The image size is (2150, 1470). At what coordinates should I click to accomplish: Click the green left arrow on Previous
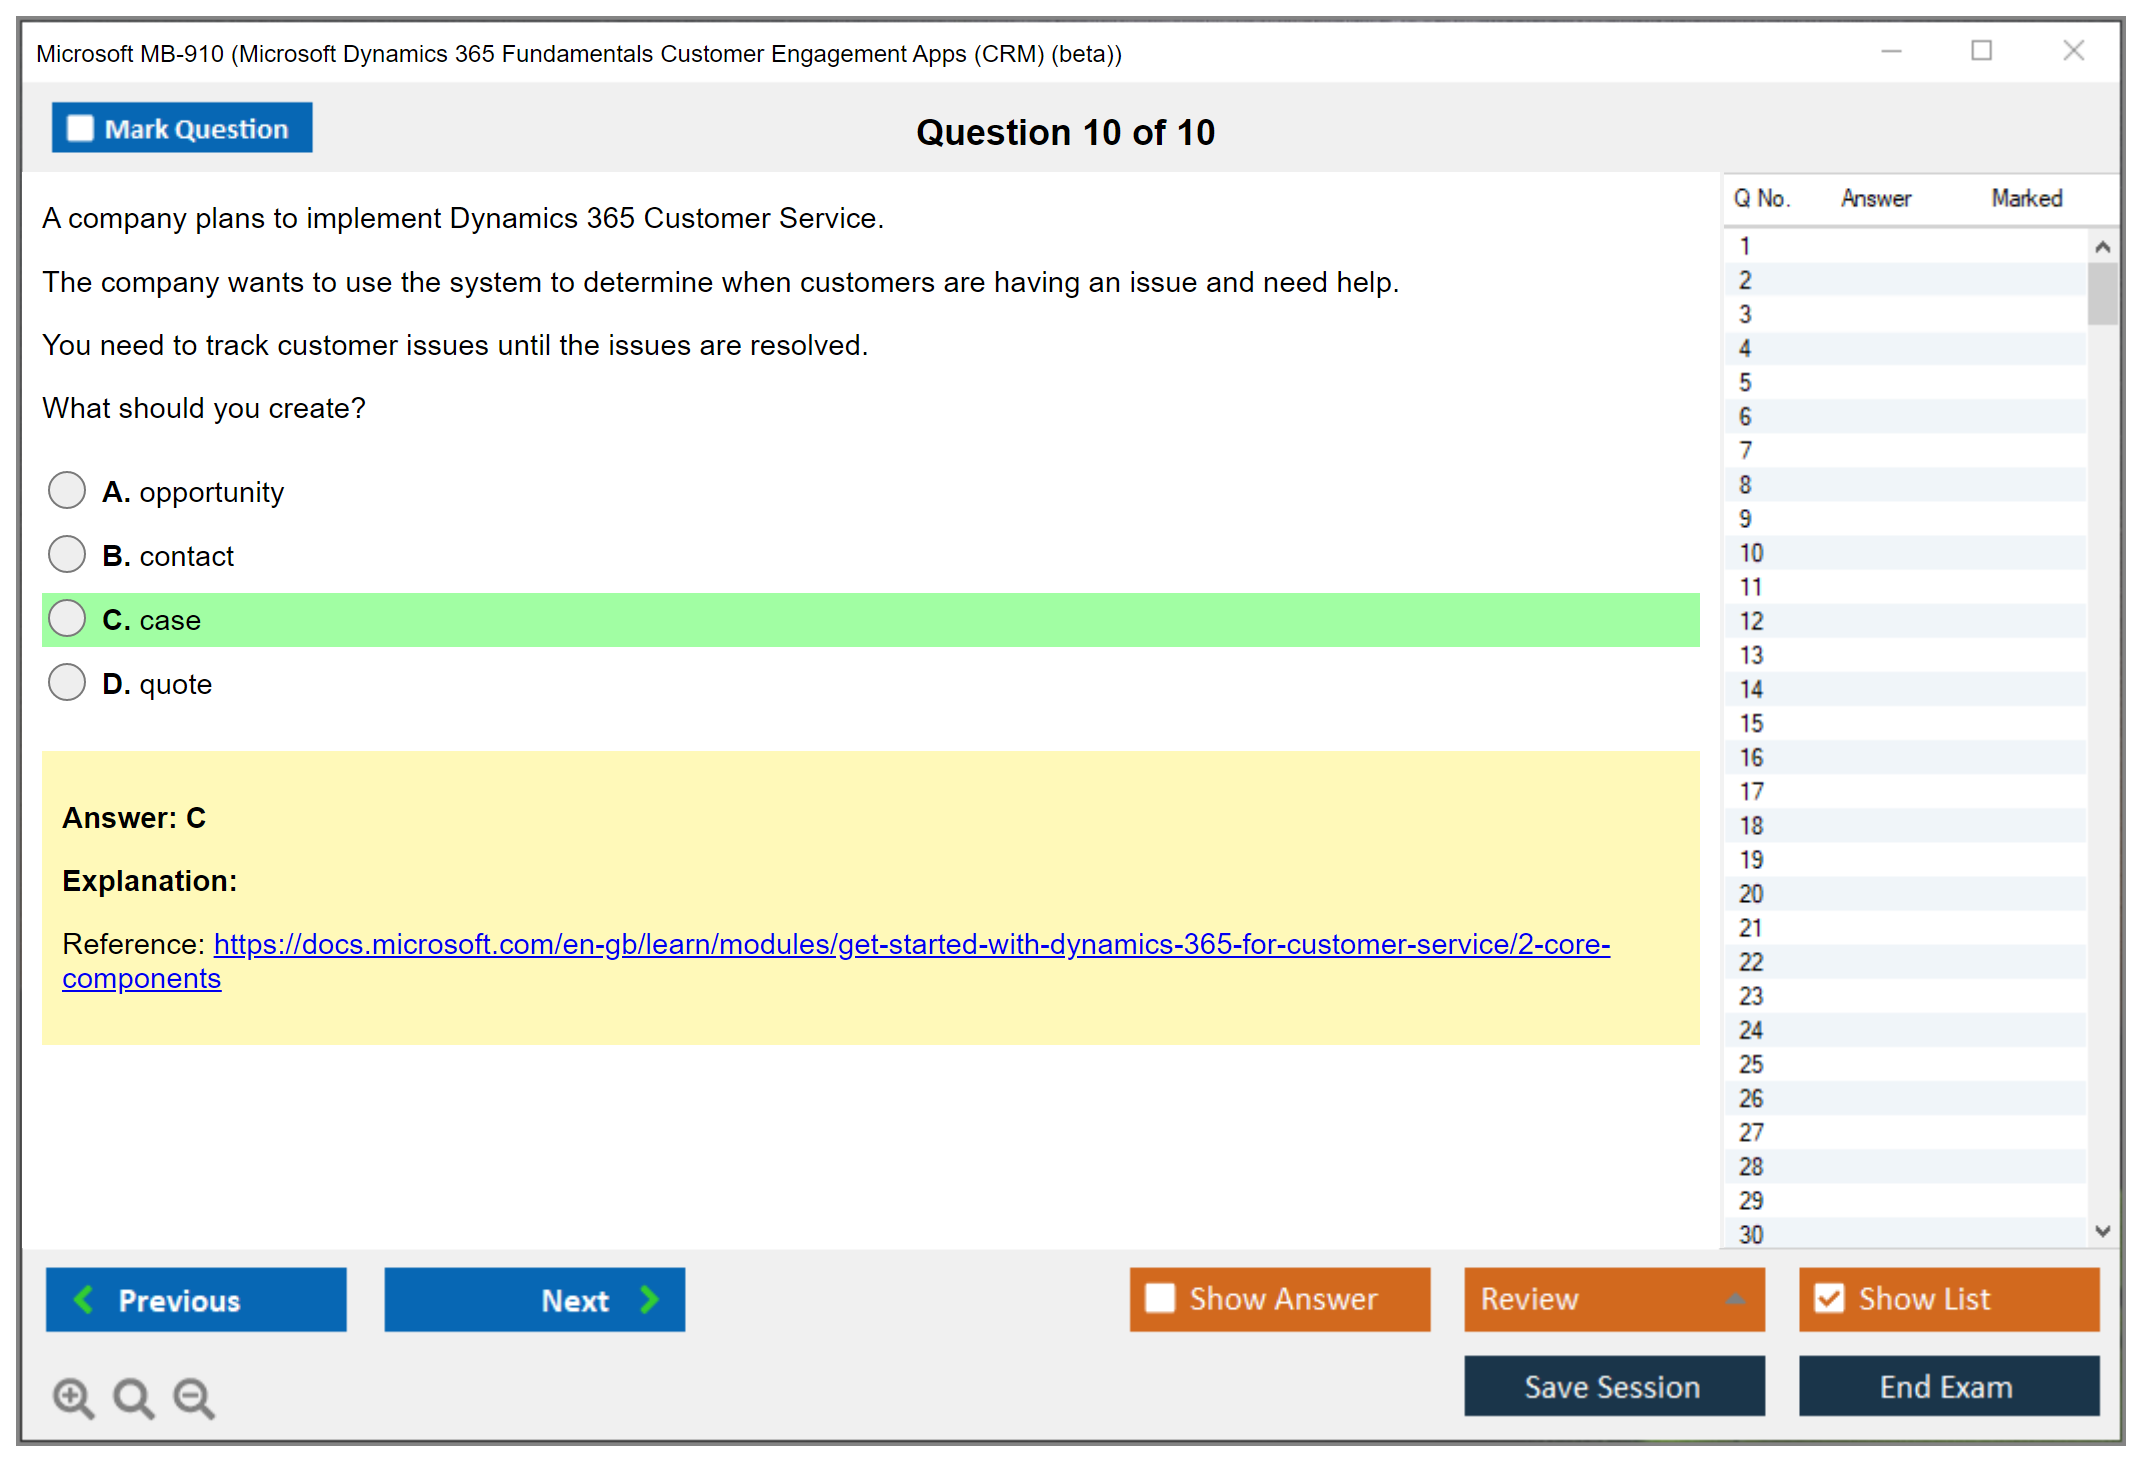pos(84,1299)
